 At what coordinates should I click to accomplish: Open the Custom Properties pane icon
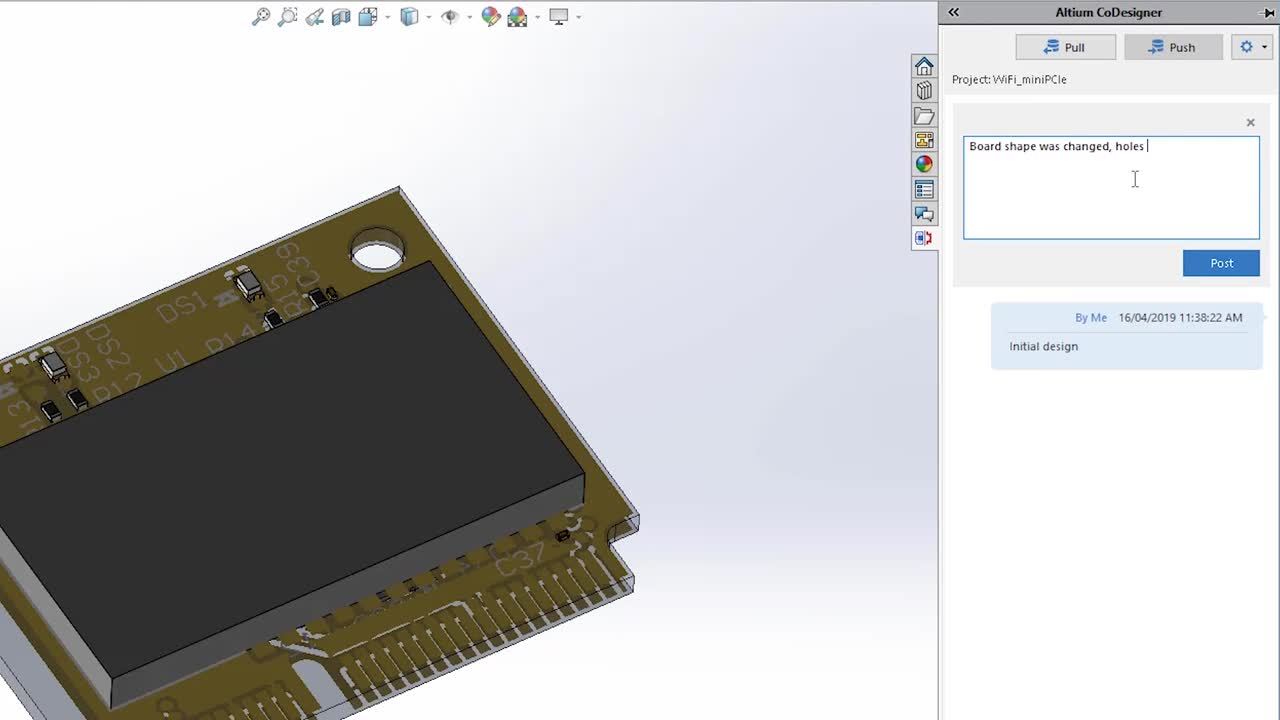924,190
